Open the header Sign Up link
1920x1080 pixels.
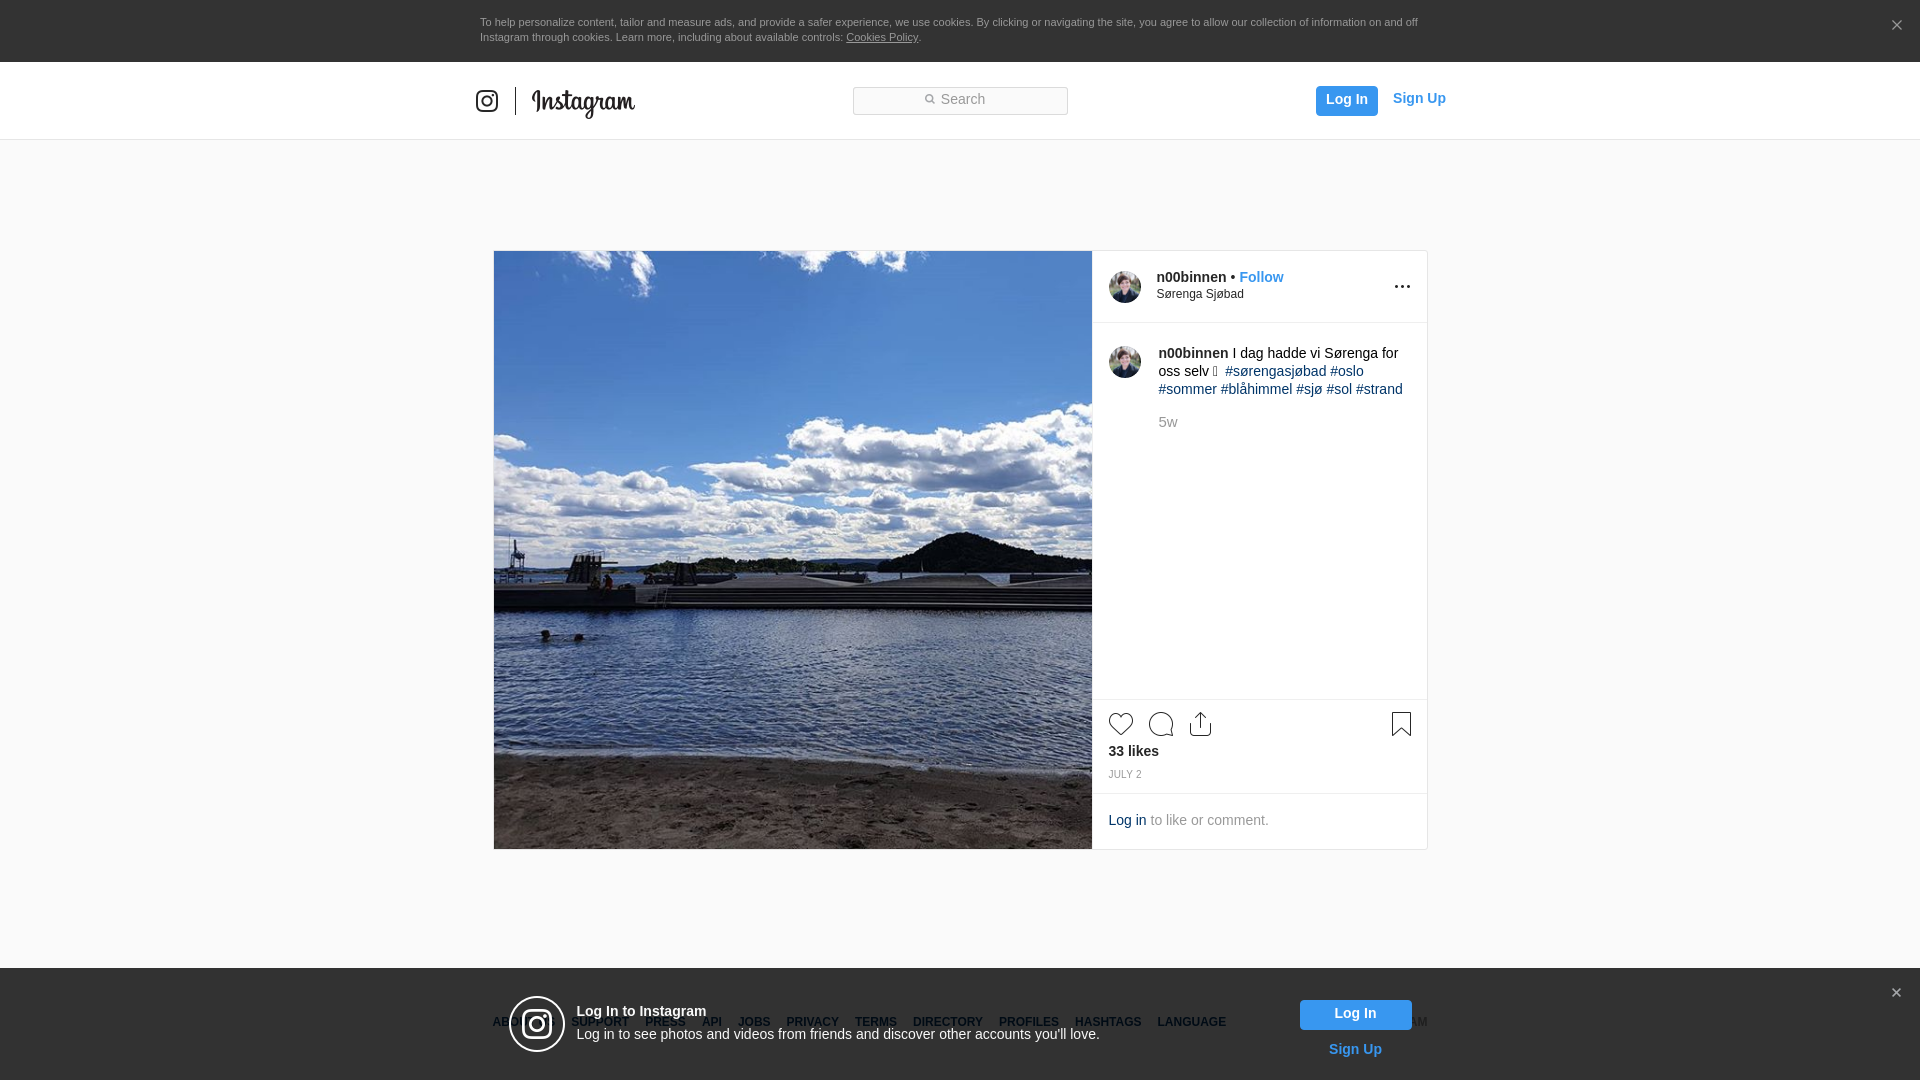point(1418,98)
